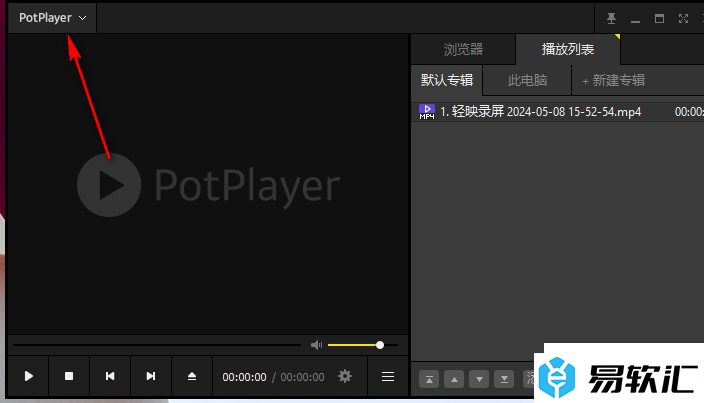Select playlist item 轻映录屏 2024-05-08 15-52-54.mp4
This screenshot has height=403, width=704.
click(x=558, y=112)
